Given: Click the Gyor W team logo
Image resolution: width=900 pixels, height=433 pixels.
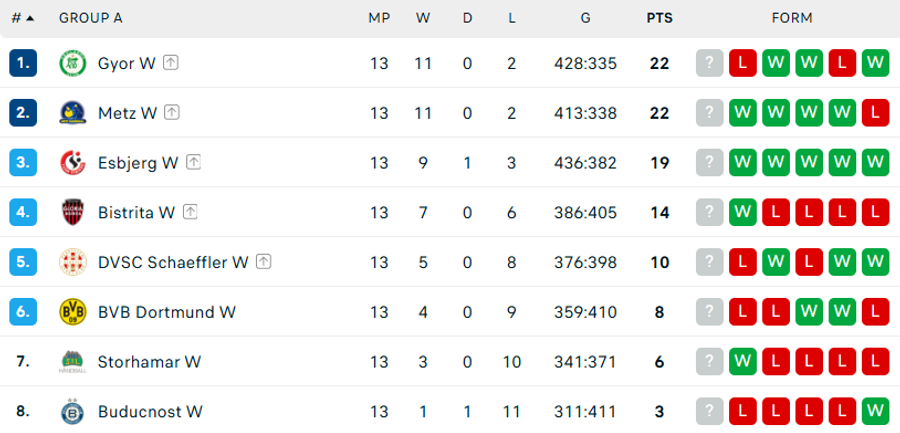Looking at the screenshot, I should [73, 63].
